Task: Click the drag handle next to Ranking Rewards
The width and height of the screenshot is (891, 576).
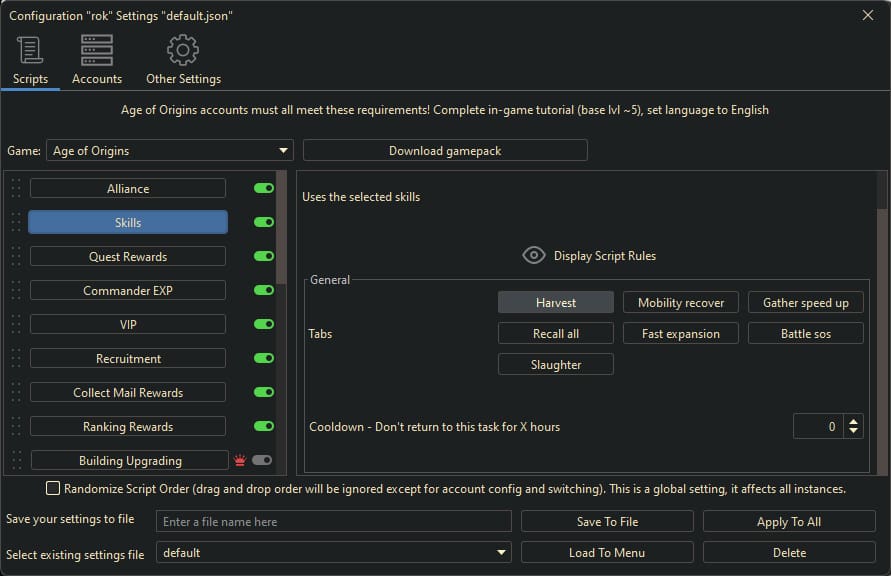Action: tap(15, 426)
